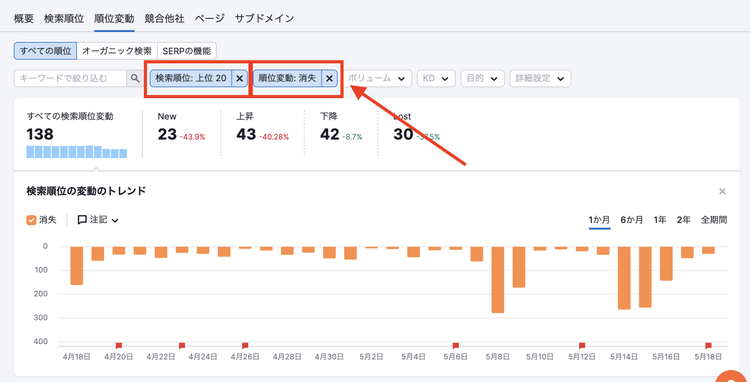
Task: Open the 概要 tab
Action: (24, 19)
